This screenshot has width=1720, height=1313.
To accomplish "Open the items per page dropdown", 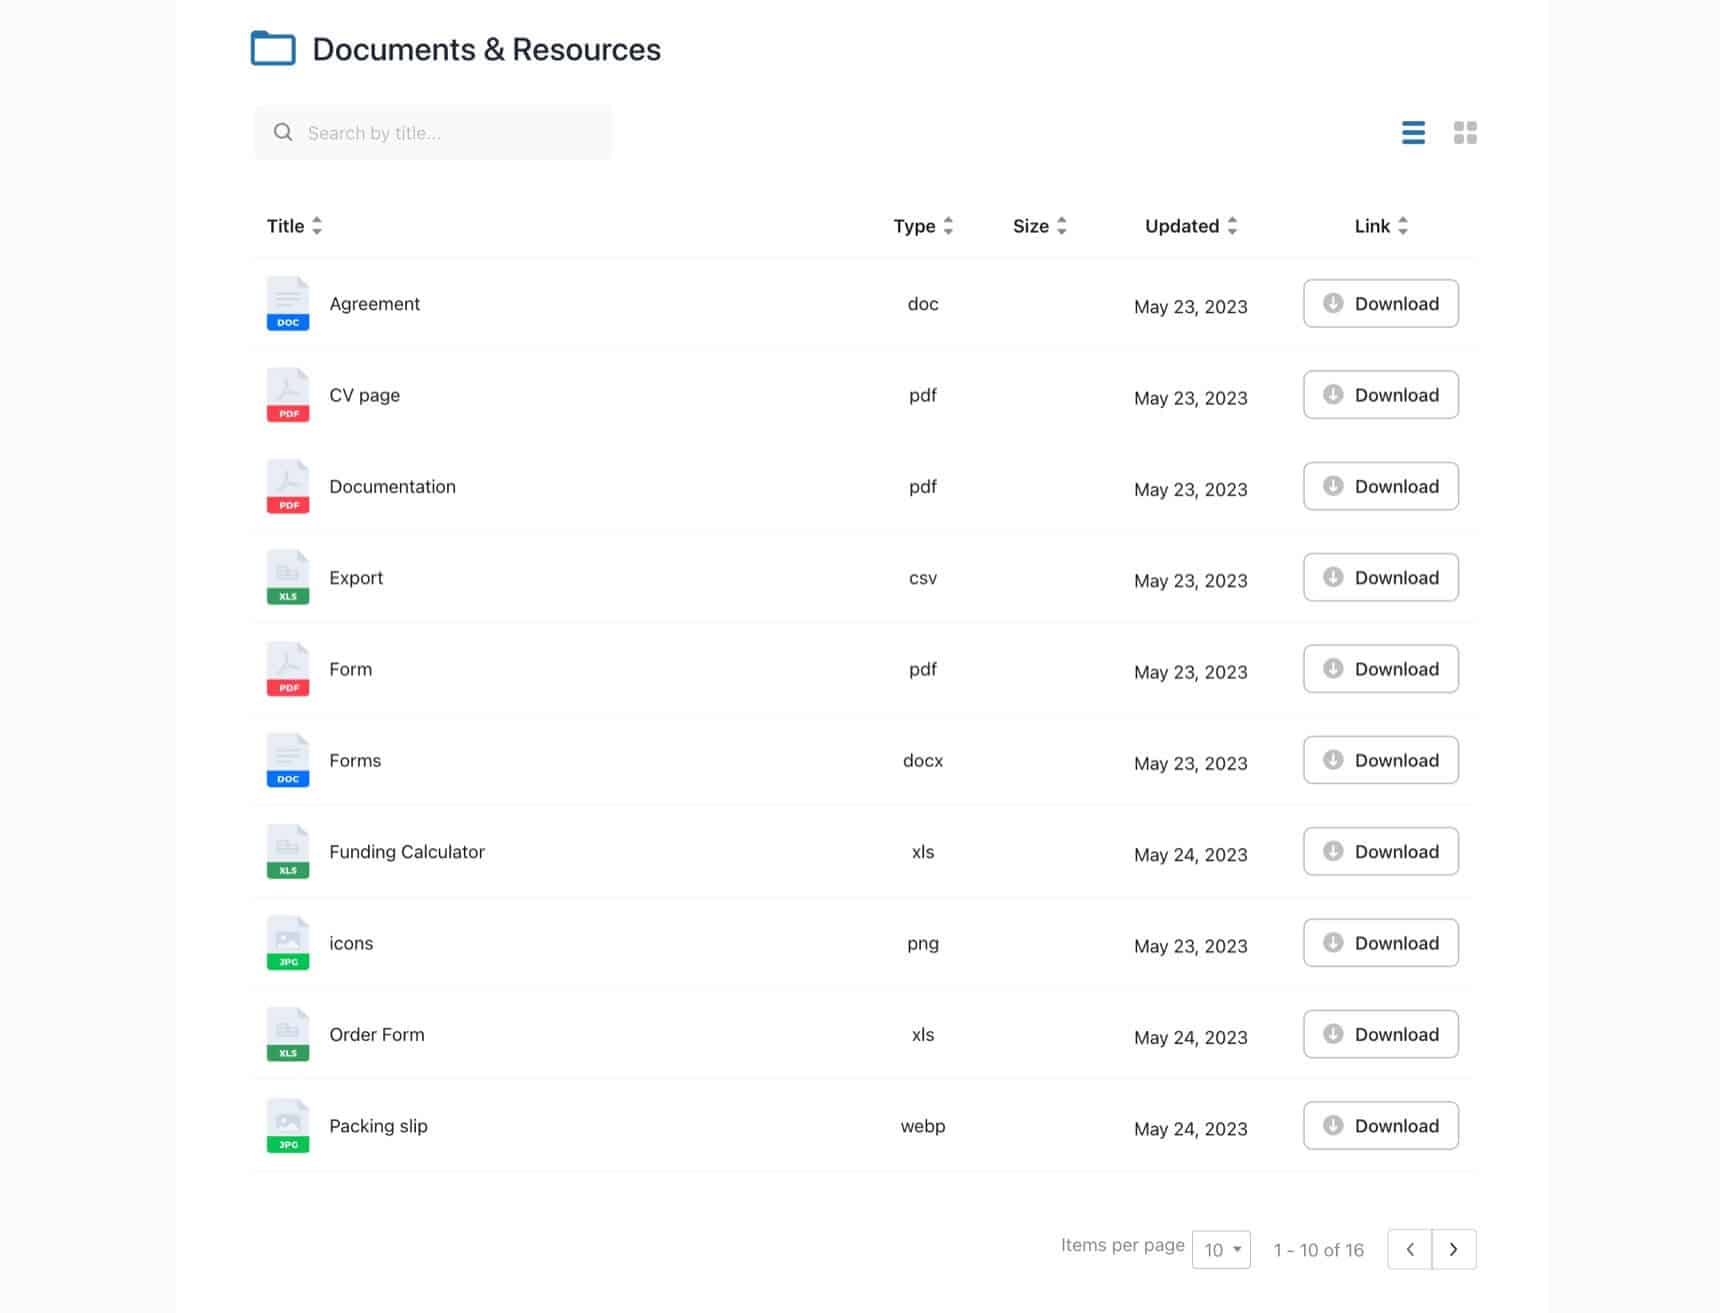I will coord(1221,1249).
